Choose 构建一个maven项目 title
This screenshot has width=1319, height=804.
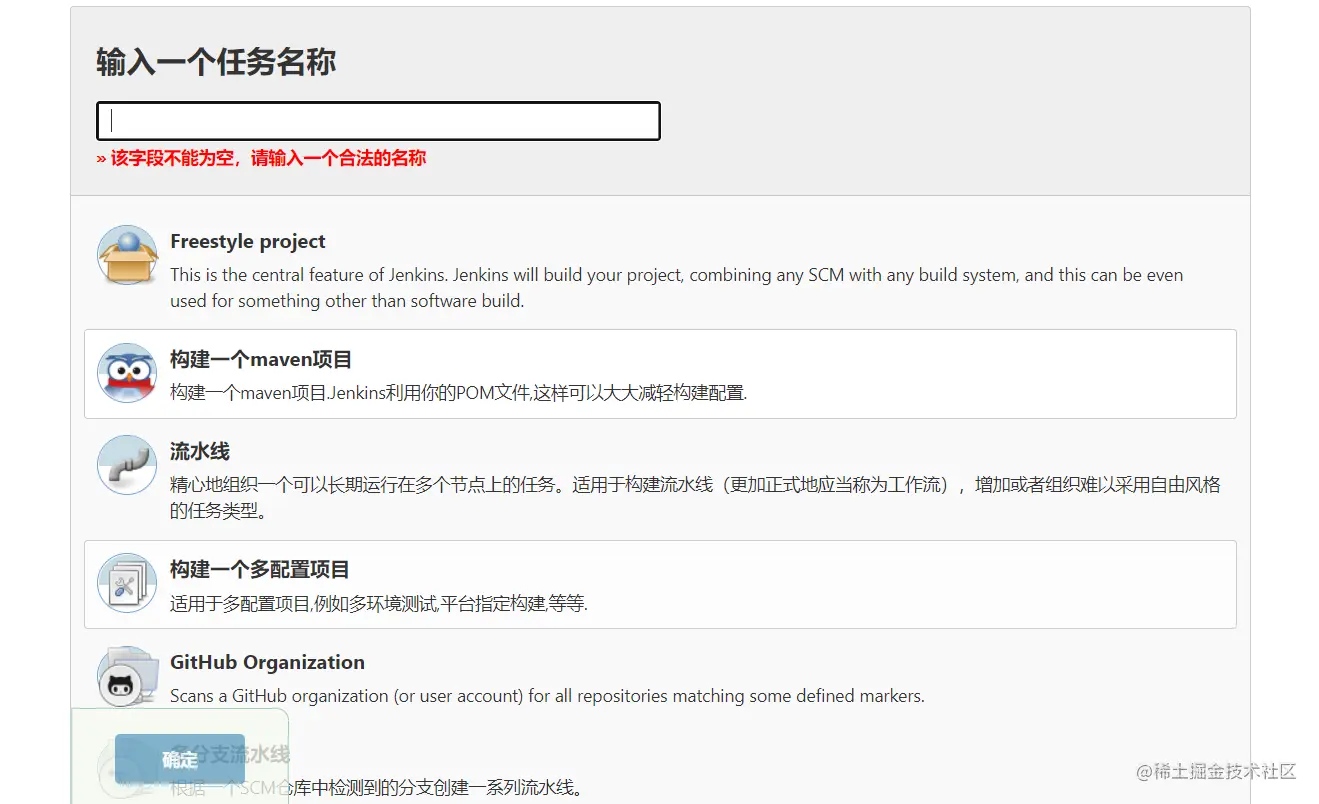(x=261, y=359)
